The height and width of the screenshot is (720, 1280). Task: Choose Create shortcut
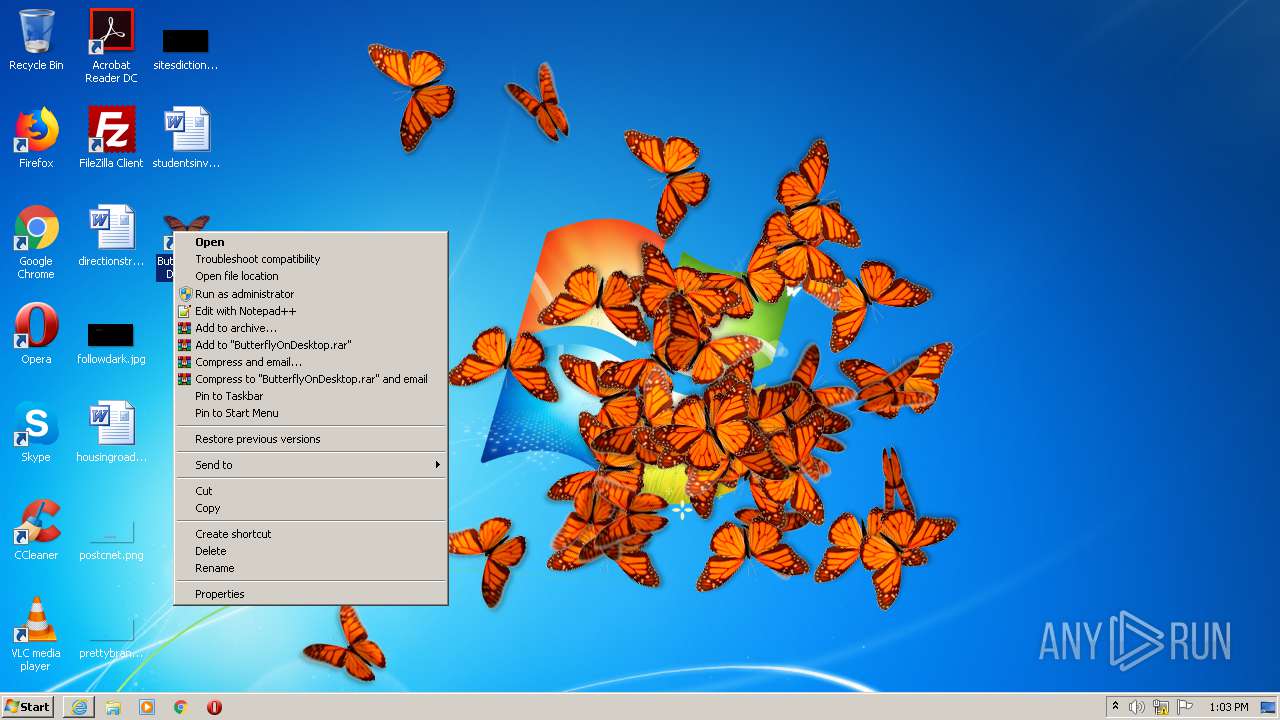(311, 534)
